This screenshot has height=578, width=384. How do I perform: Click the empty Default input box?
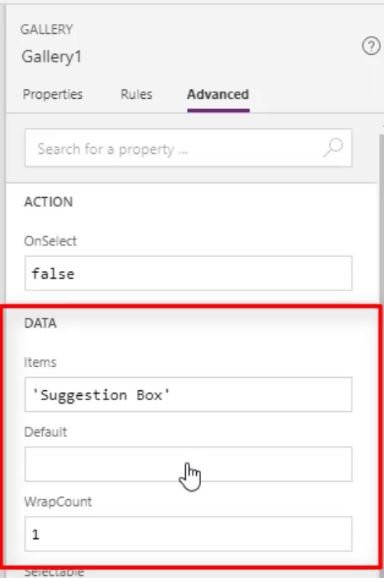[x=188, y=464]
